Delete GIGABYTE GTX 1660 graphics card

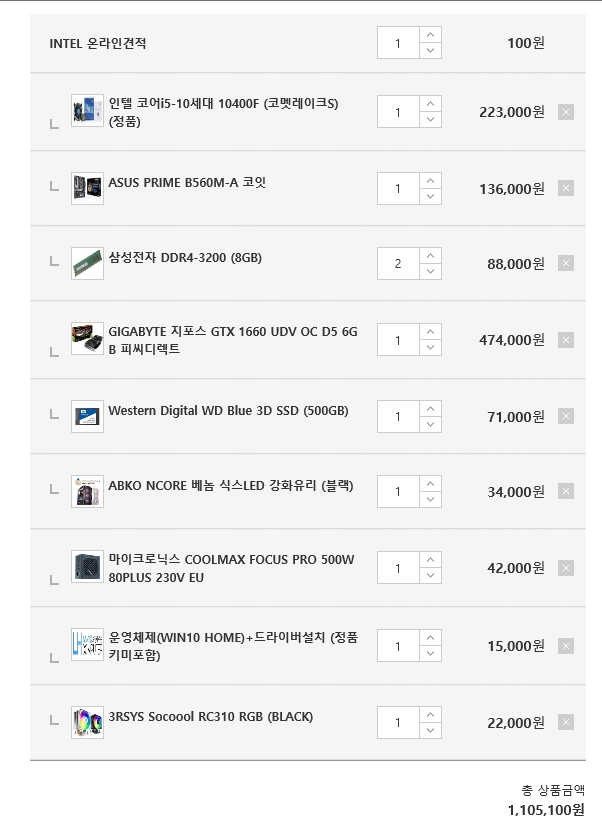tap(566, 340)
